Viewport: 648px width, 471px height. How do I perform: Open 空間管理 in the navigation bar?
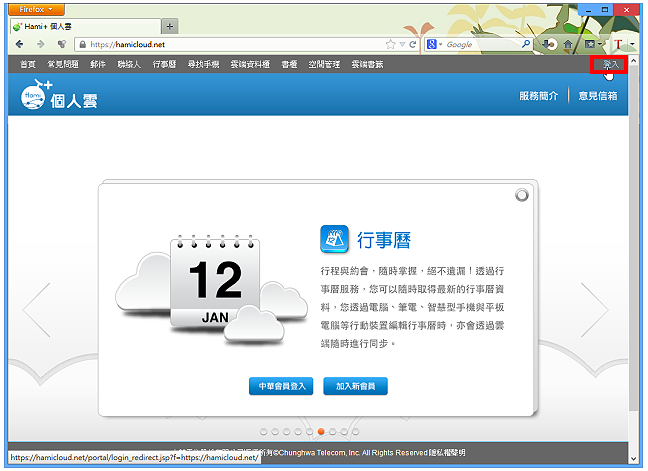[x=324, y=64]
